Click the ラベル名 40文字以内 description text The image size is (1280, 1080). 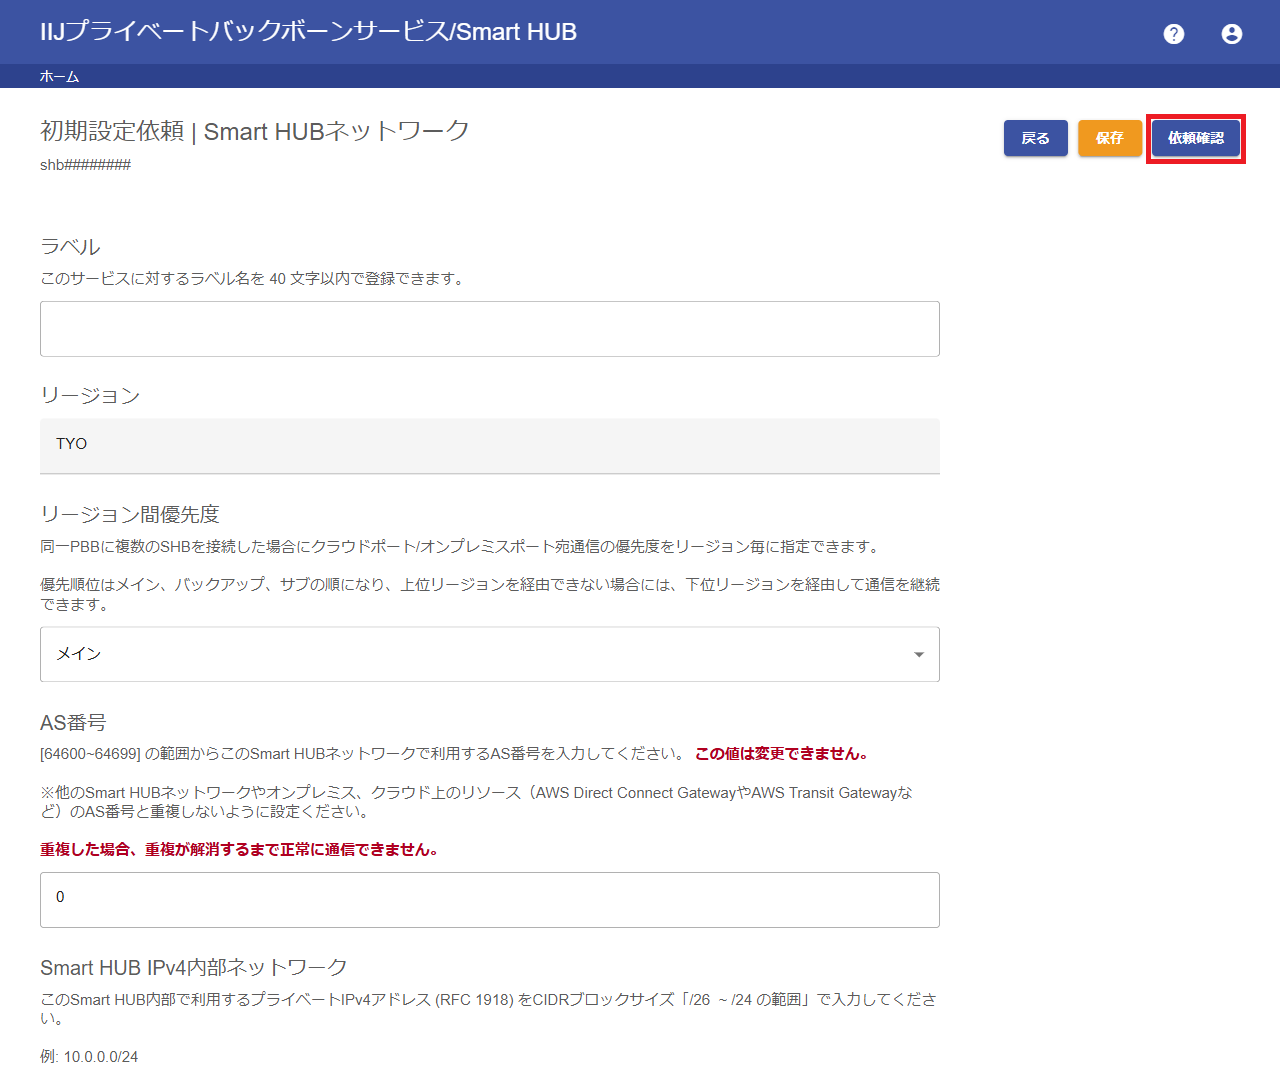point(254,279)
